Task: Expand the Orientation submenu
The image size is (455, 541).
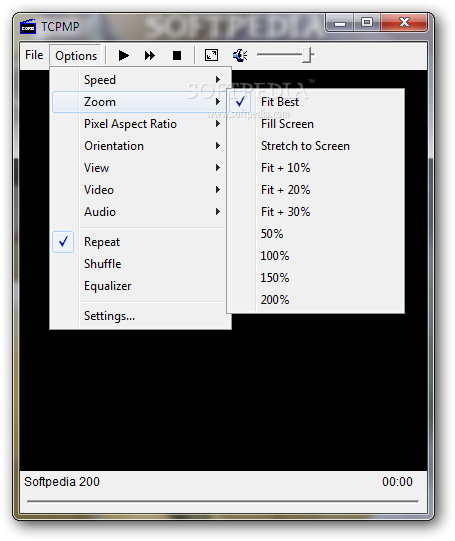Action: point(140,146)
